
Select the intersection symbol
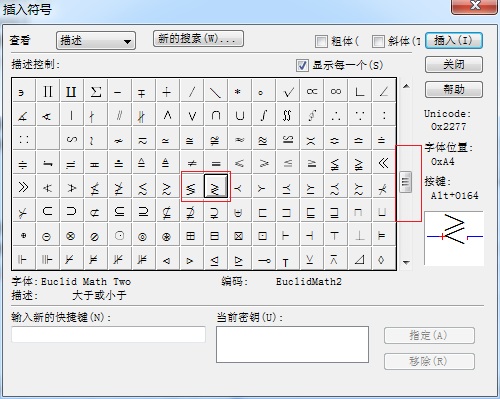(216, 115)
